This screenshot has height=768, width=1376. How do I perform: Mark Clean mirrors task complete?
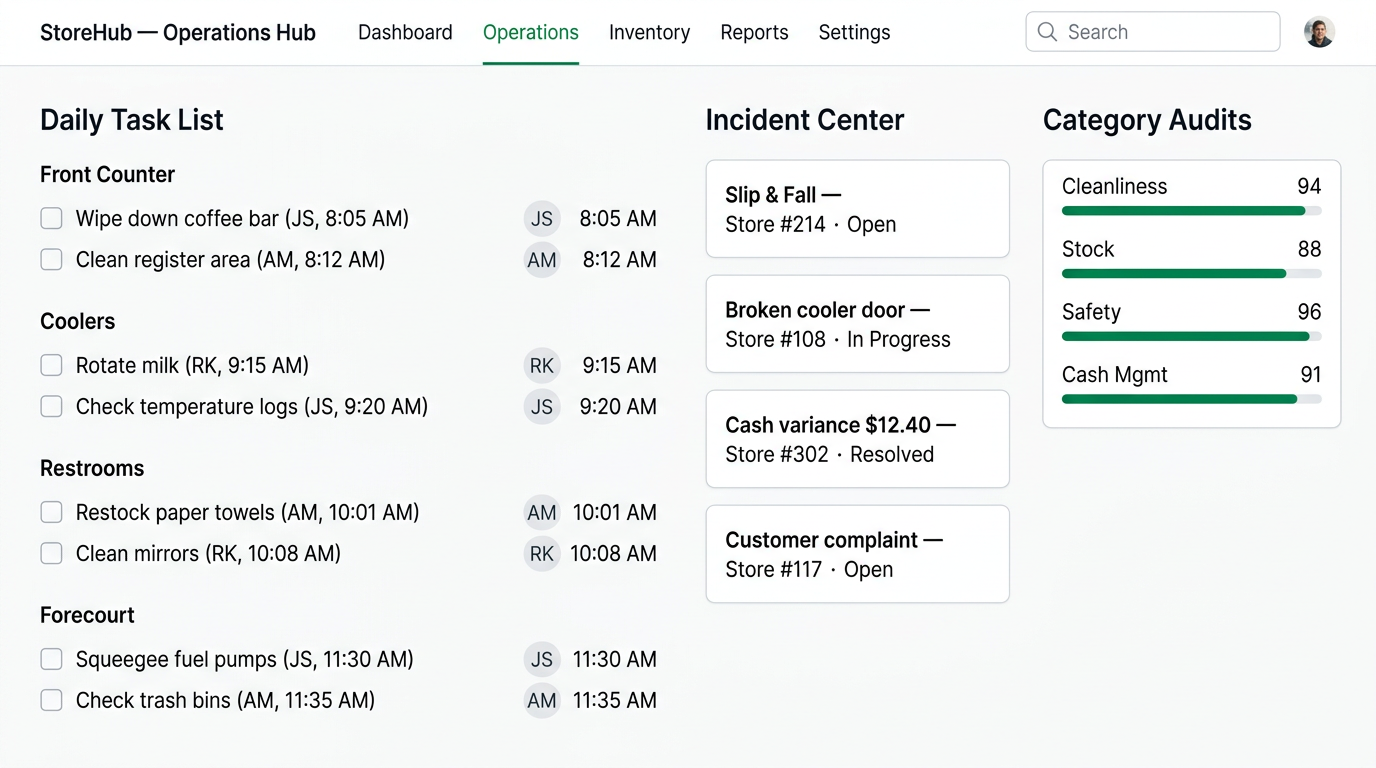point(51,553)
